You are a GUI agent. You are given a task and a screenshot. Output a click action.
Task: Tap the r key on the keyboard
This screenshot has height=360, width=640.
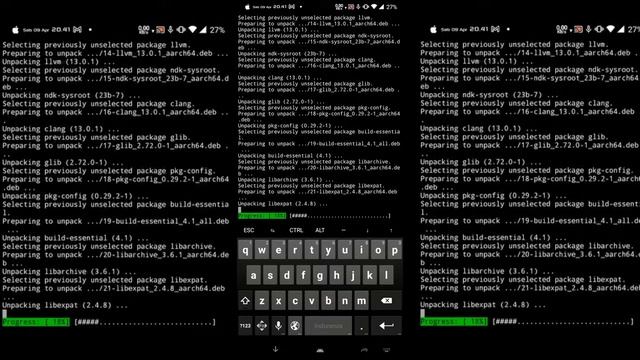click(x=295, y=249)
